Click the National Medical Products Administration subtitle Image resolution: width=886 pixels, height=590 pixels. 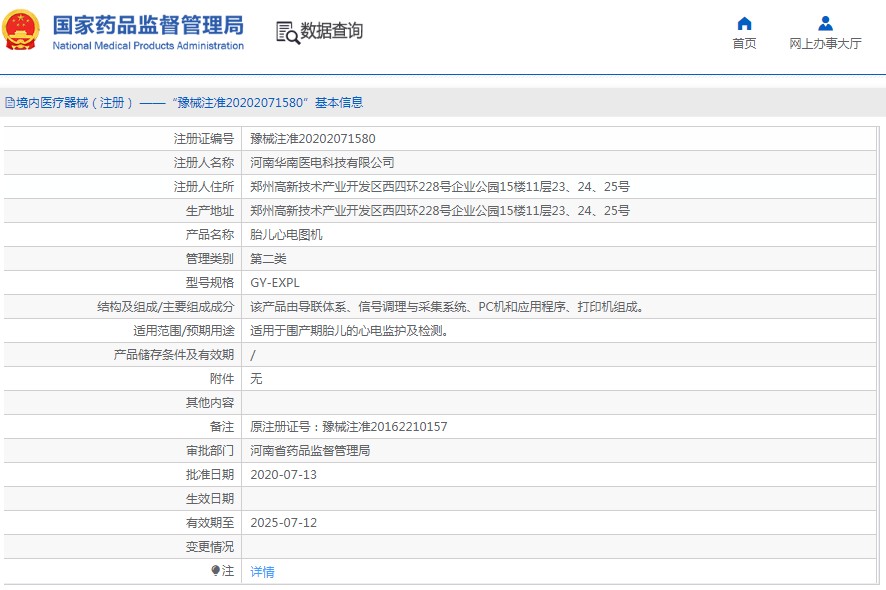(x=147, y=46)
